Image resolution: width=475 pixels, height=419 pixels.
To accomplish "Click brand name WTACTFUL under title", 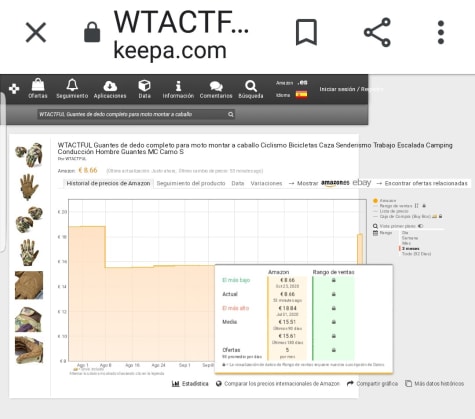I will [75, 159].
